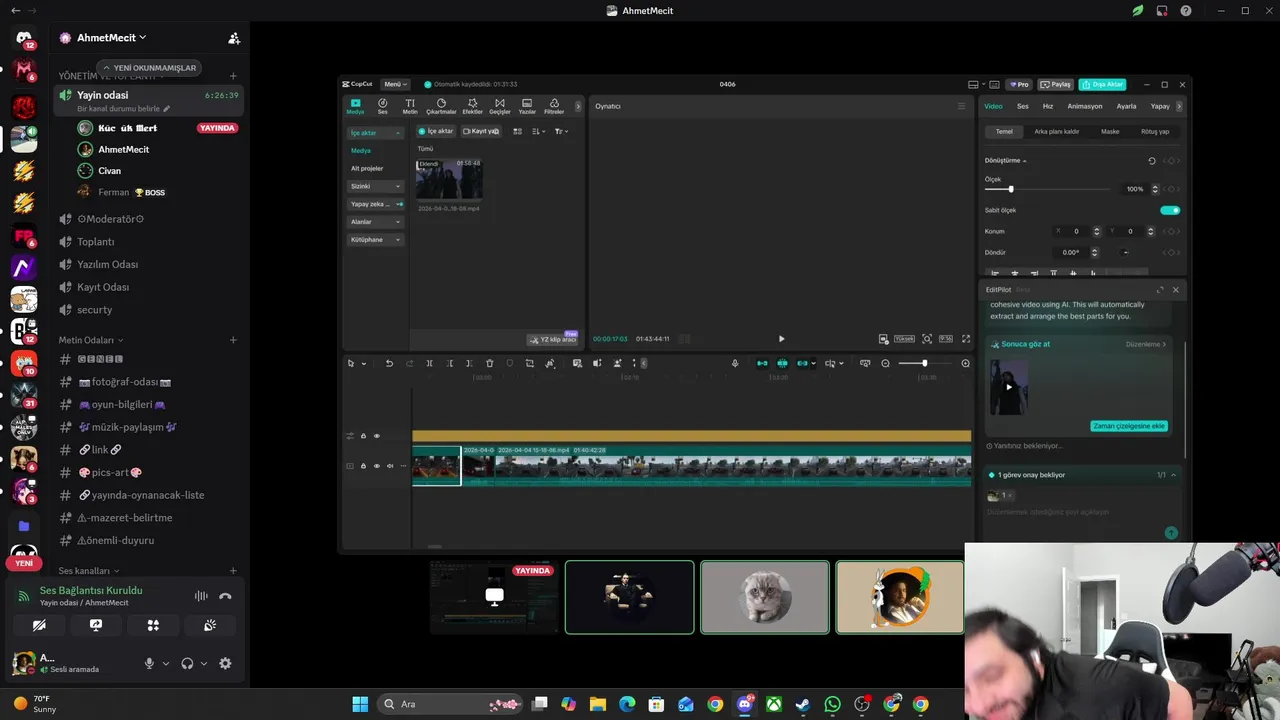Click zoom in icon on CapCut timeline
Image resolution: width=1280 pixels, height=720 pixels.
pyautogui.click(x=965, y=364)
